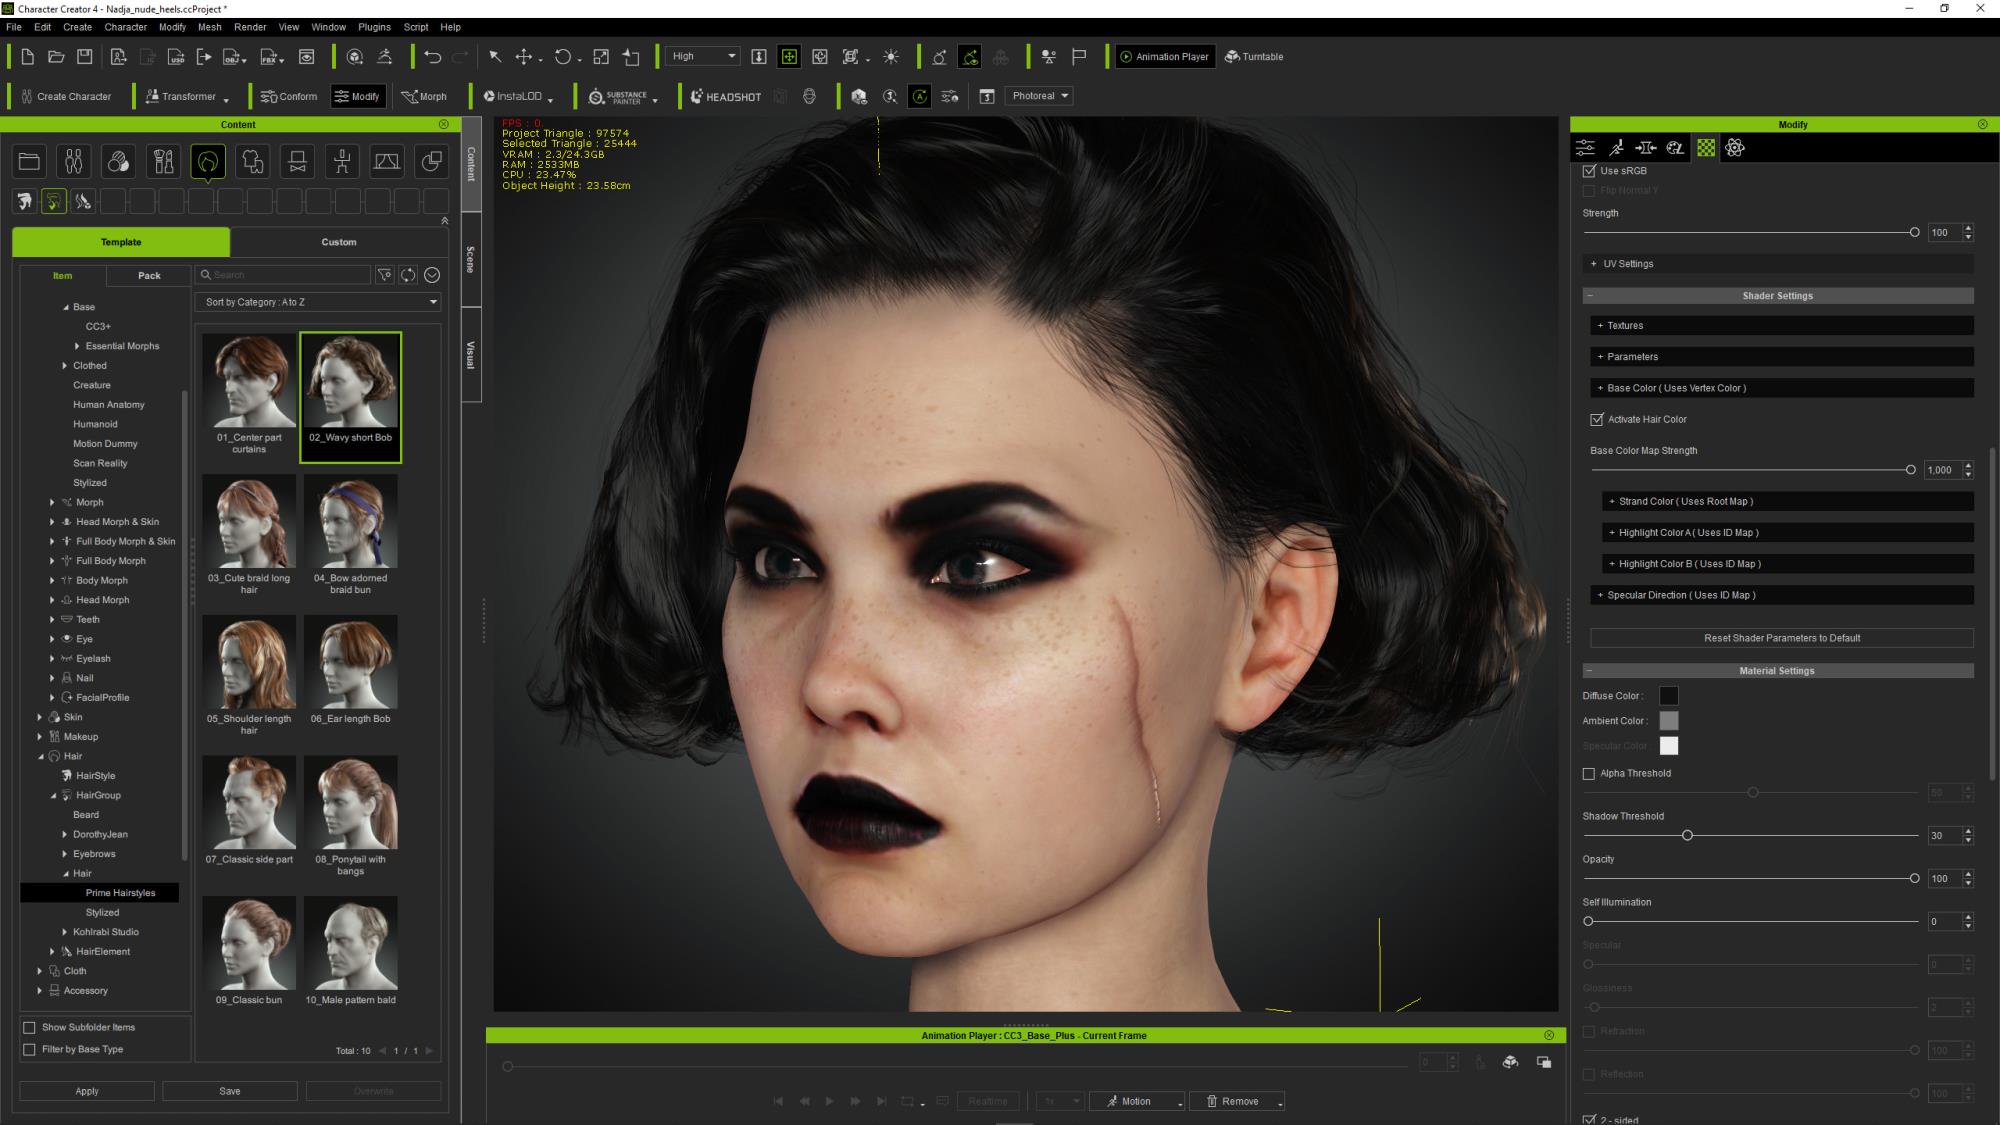Open Sort by Category dropdown
The height and width of the screenshot is (1125, 2000).
318,302
